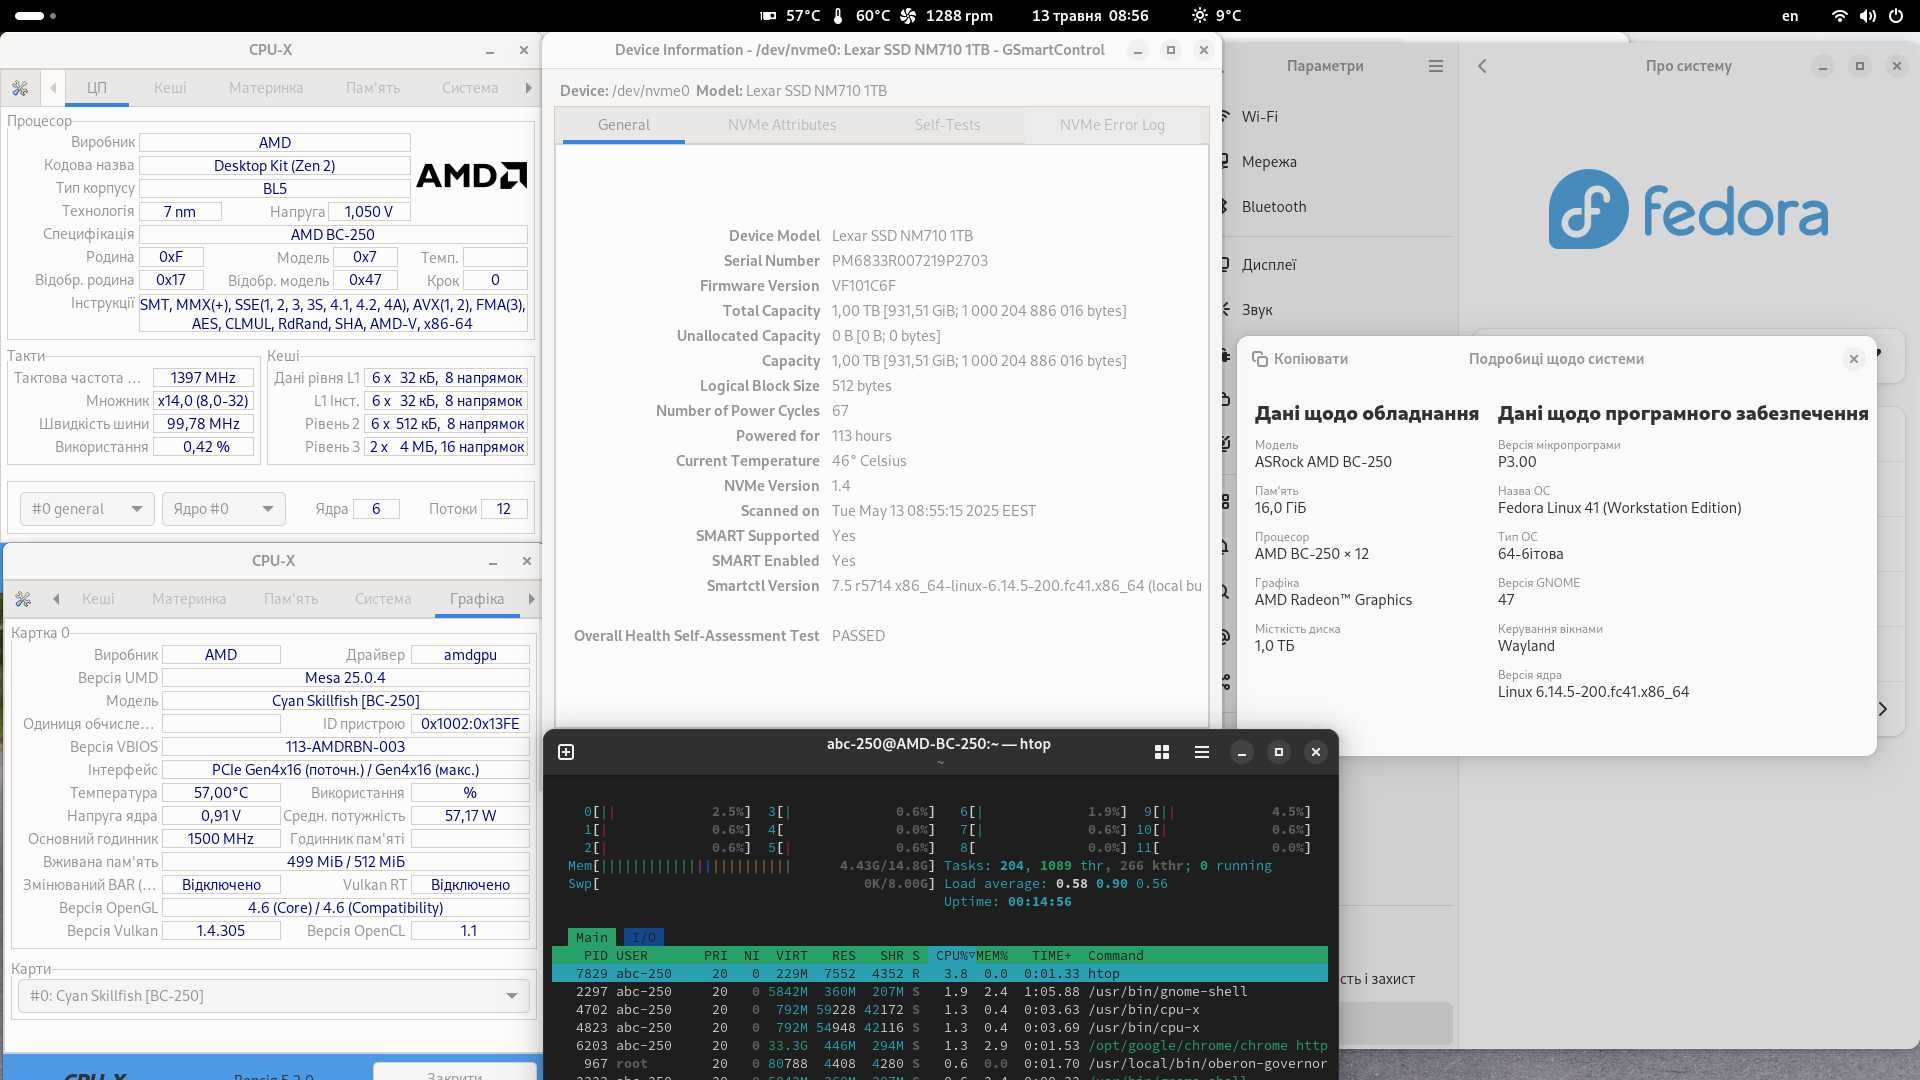Click the wrench icon in lower CPU-X window
This screenshot has width=1920, height=1080.
tap(23, 599)
